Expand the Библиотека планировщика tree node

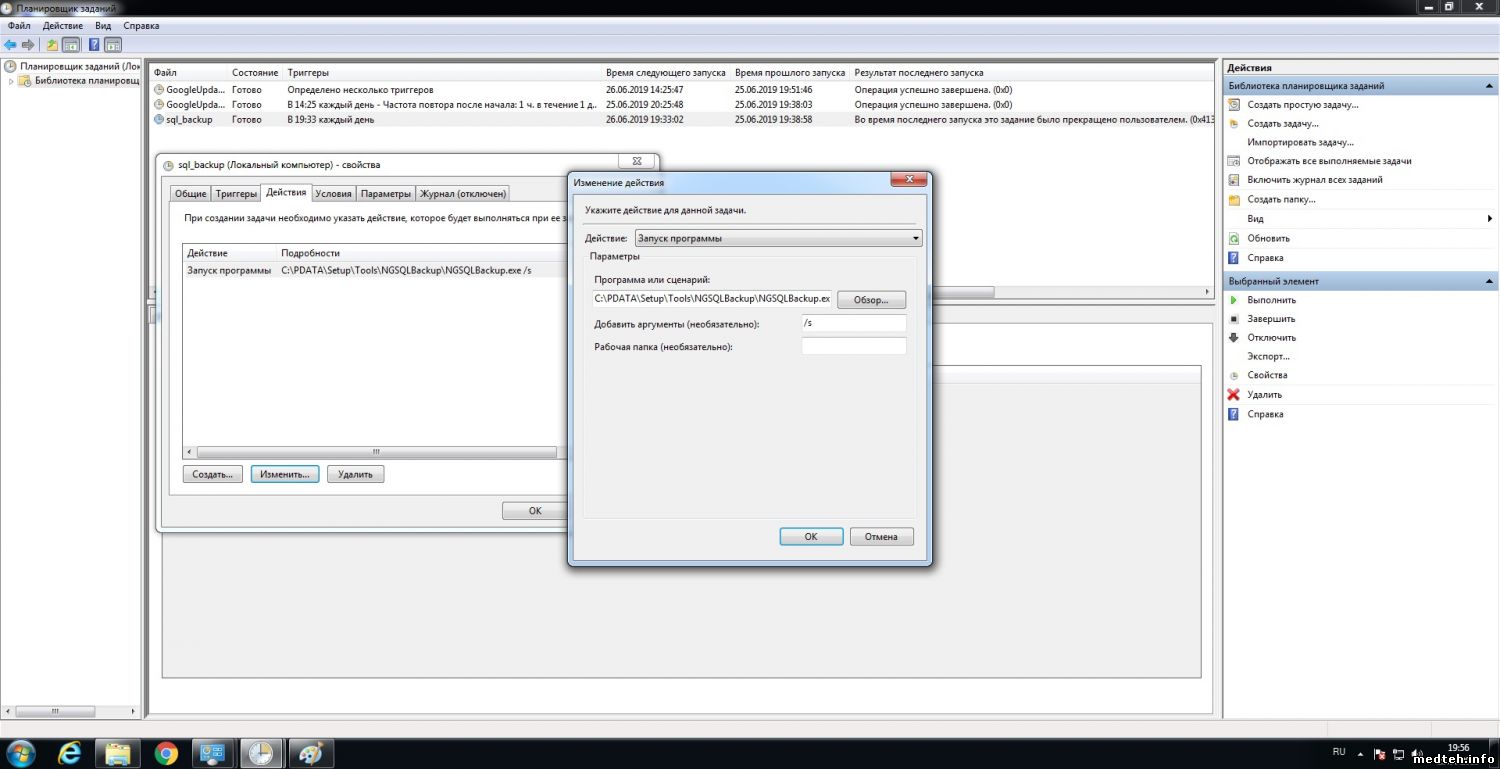click(11, 82)
